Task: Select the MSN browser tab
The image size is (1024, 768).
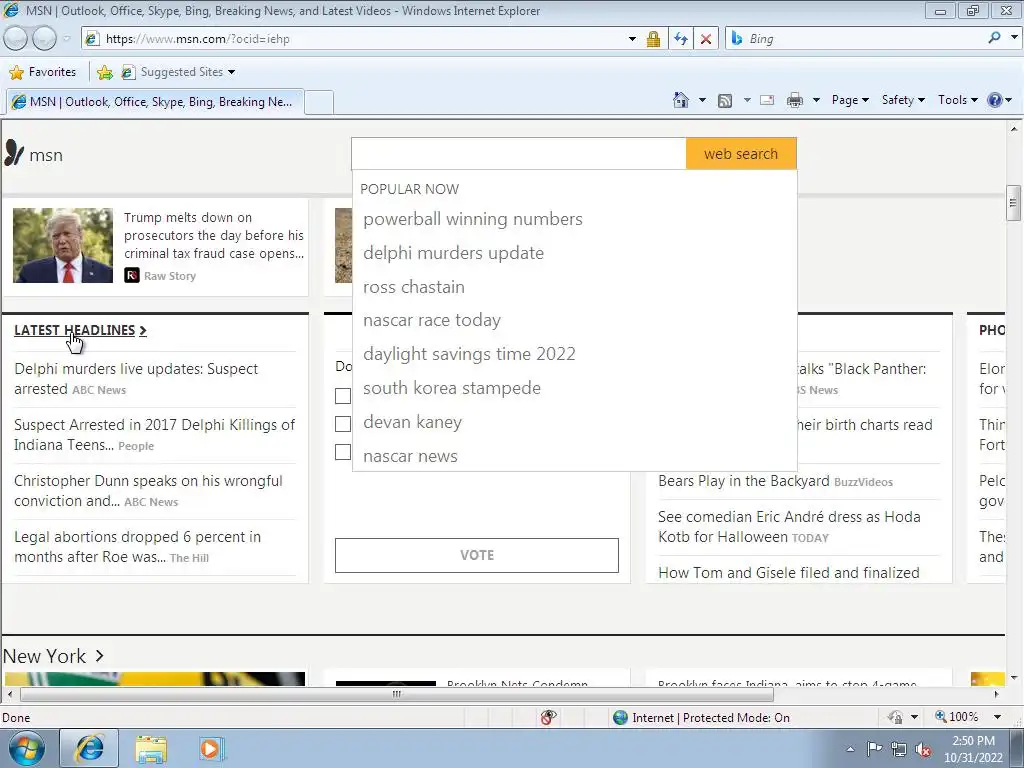Action: [x=155, y=102]
